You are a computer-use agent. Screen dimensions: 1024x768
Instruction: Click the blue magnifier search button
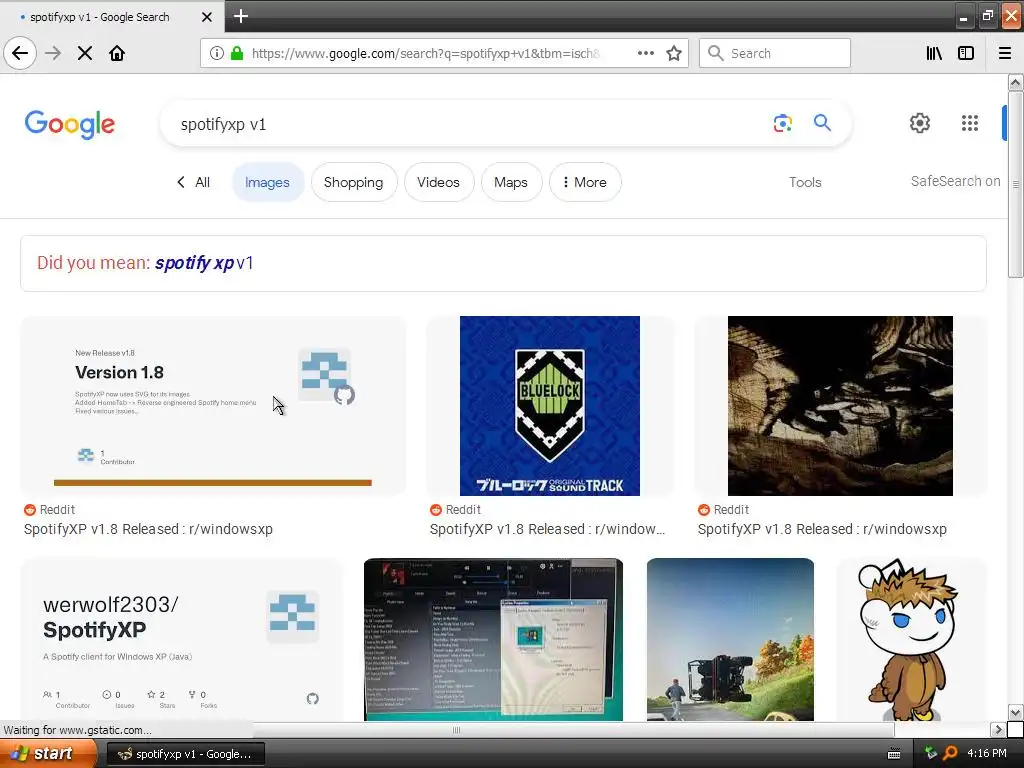click(x=822, y=122)
